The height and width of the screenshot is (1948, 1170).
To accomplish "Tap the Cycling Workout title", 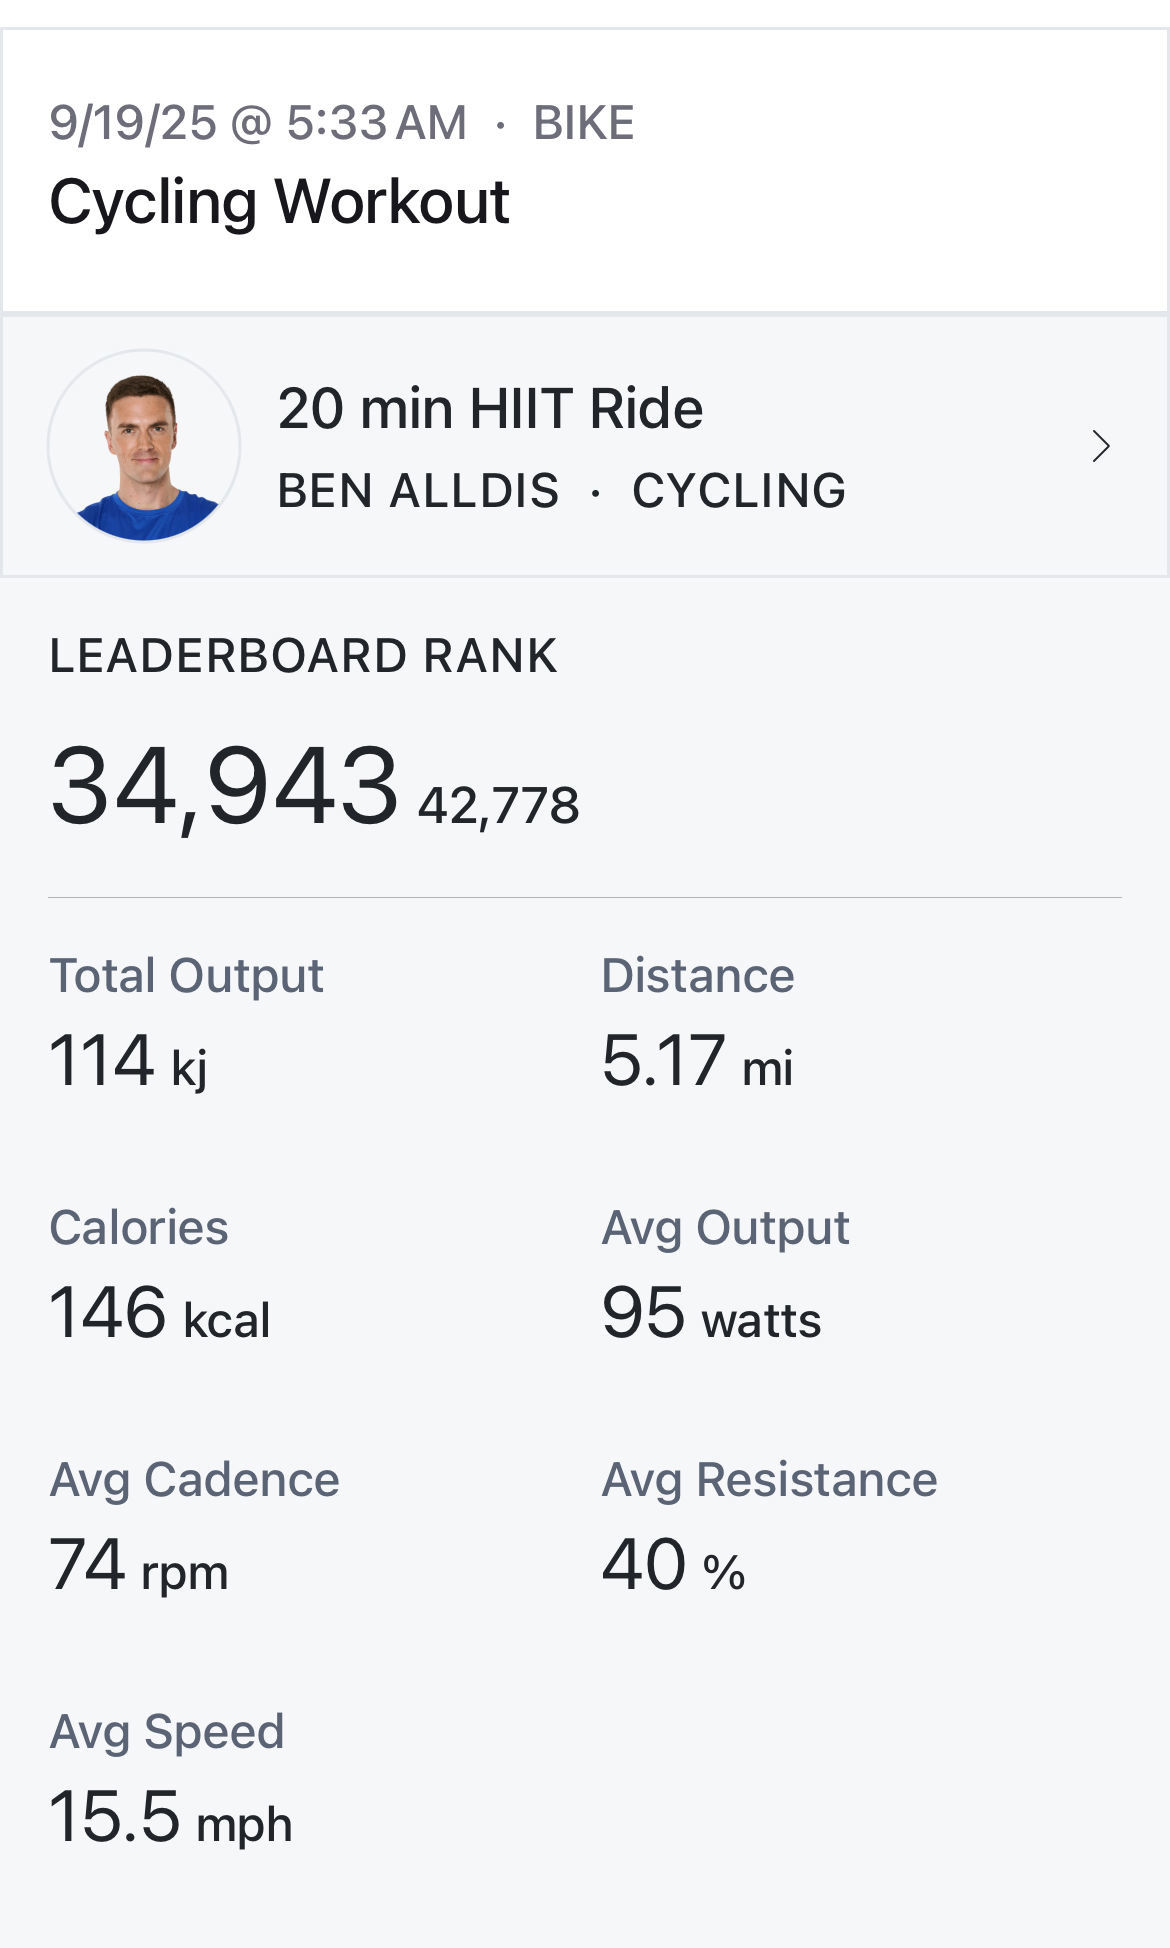I will click(x=279, y=202).
